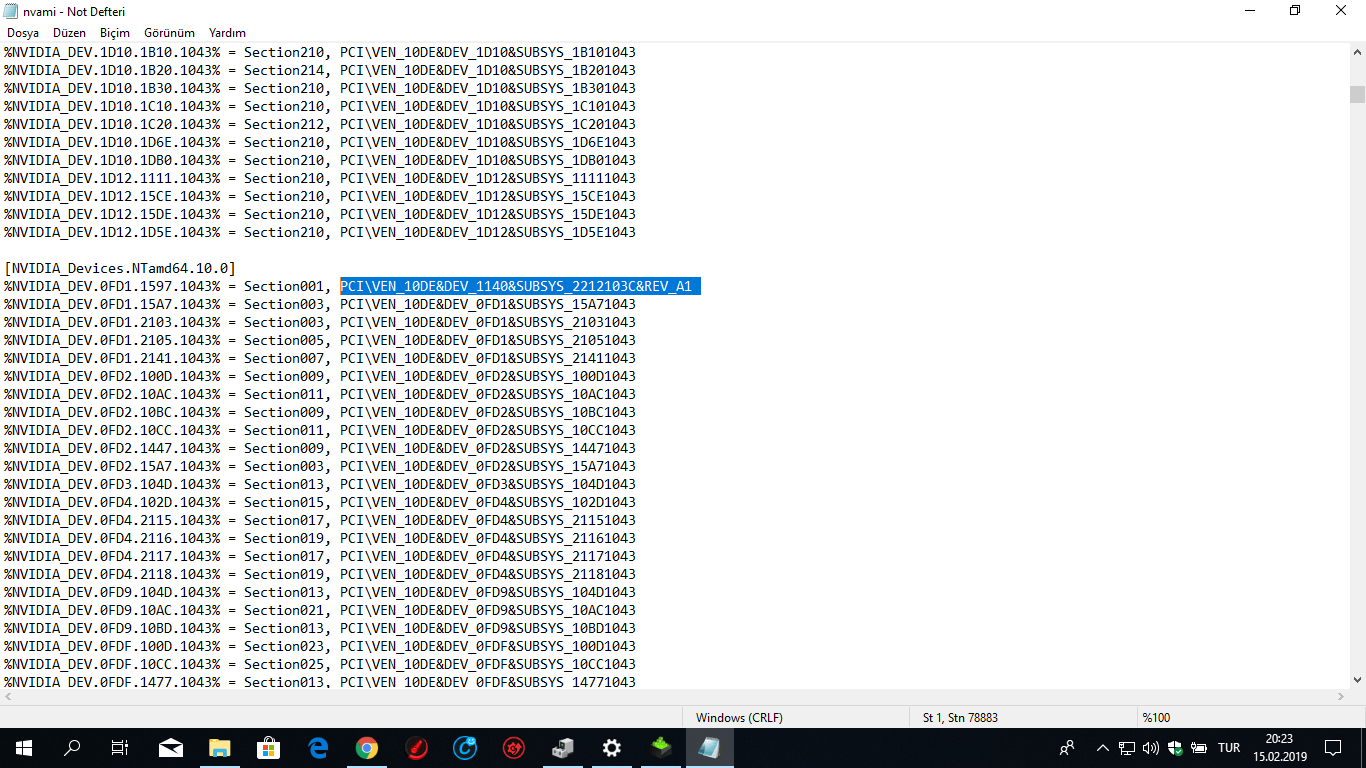Click "Section025" in the 0FDF.10CC line
This screenshot has width=1366, height=768.
coord(284,664)
